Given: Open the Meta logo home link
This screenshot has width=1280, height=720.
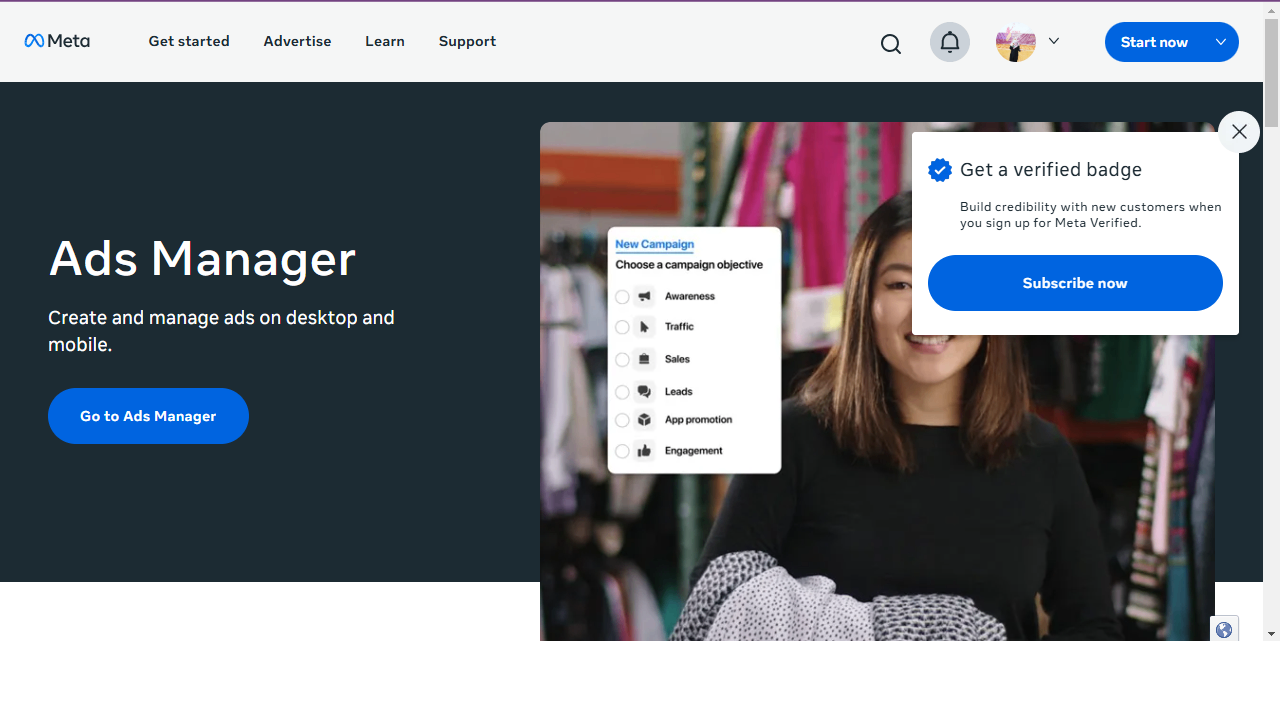Looking at the screenshot, I should [57, 41].
